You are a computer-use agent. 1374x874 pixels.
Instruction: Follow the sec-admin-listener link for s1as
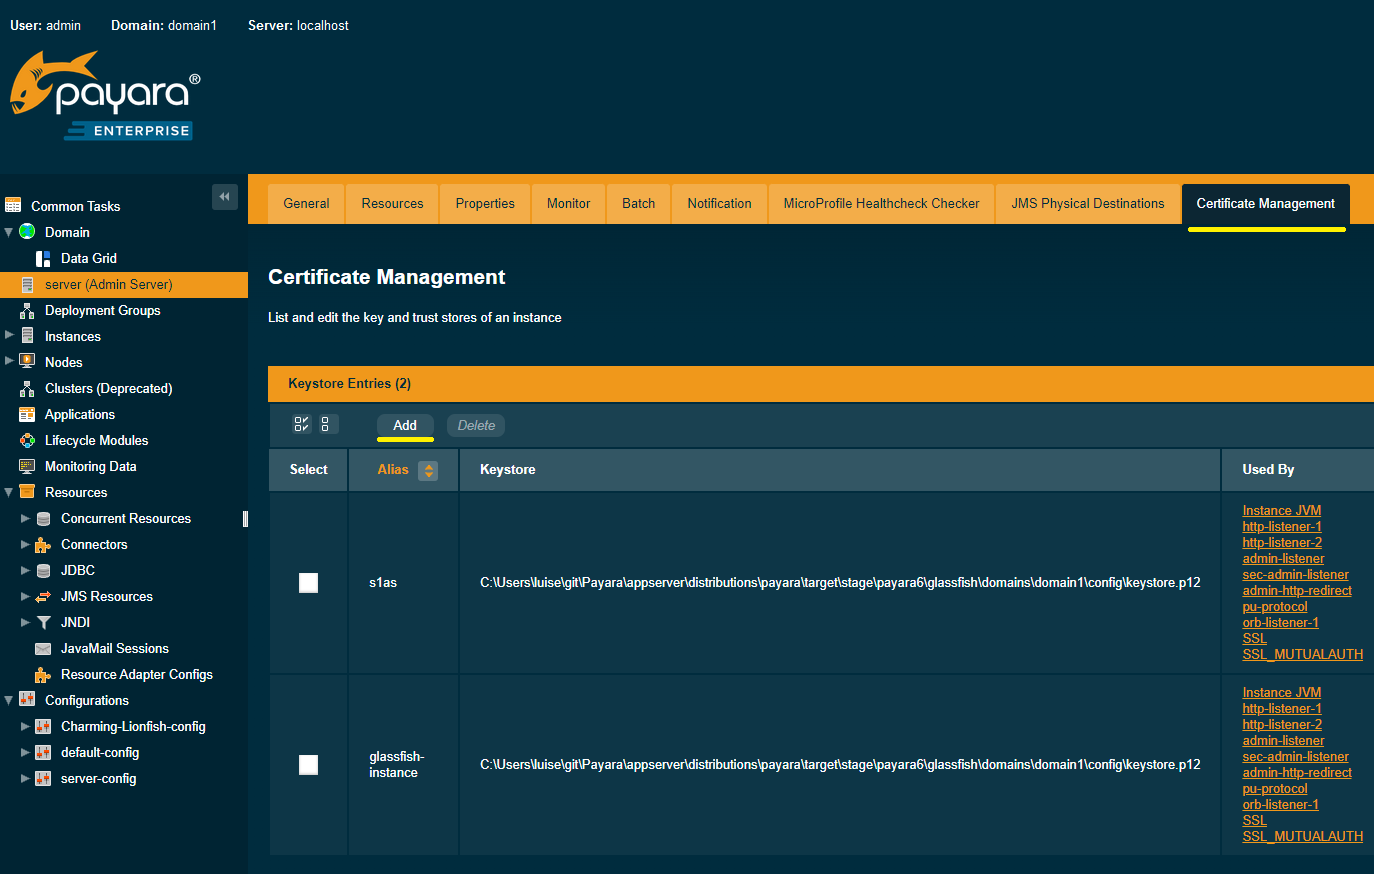tap(1295, 574)
